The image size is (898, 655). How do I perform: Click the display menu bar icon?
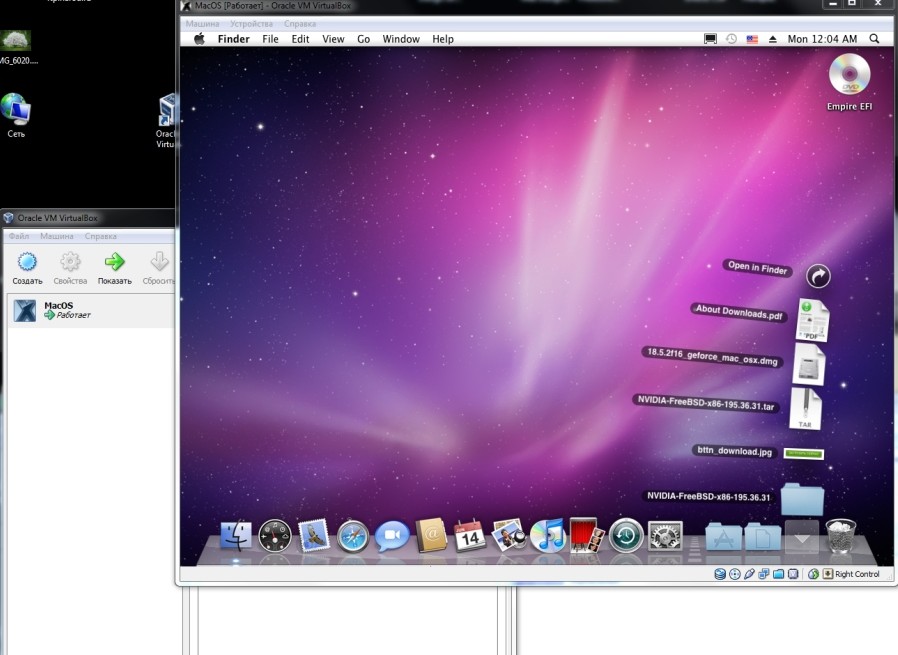click(710, 39)
